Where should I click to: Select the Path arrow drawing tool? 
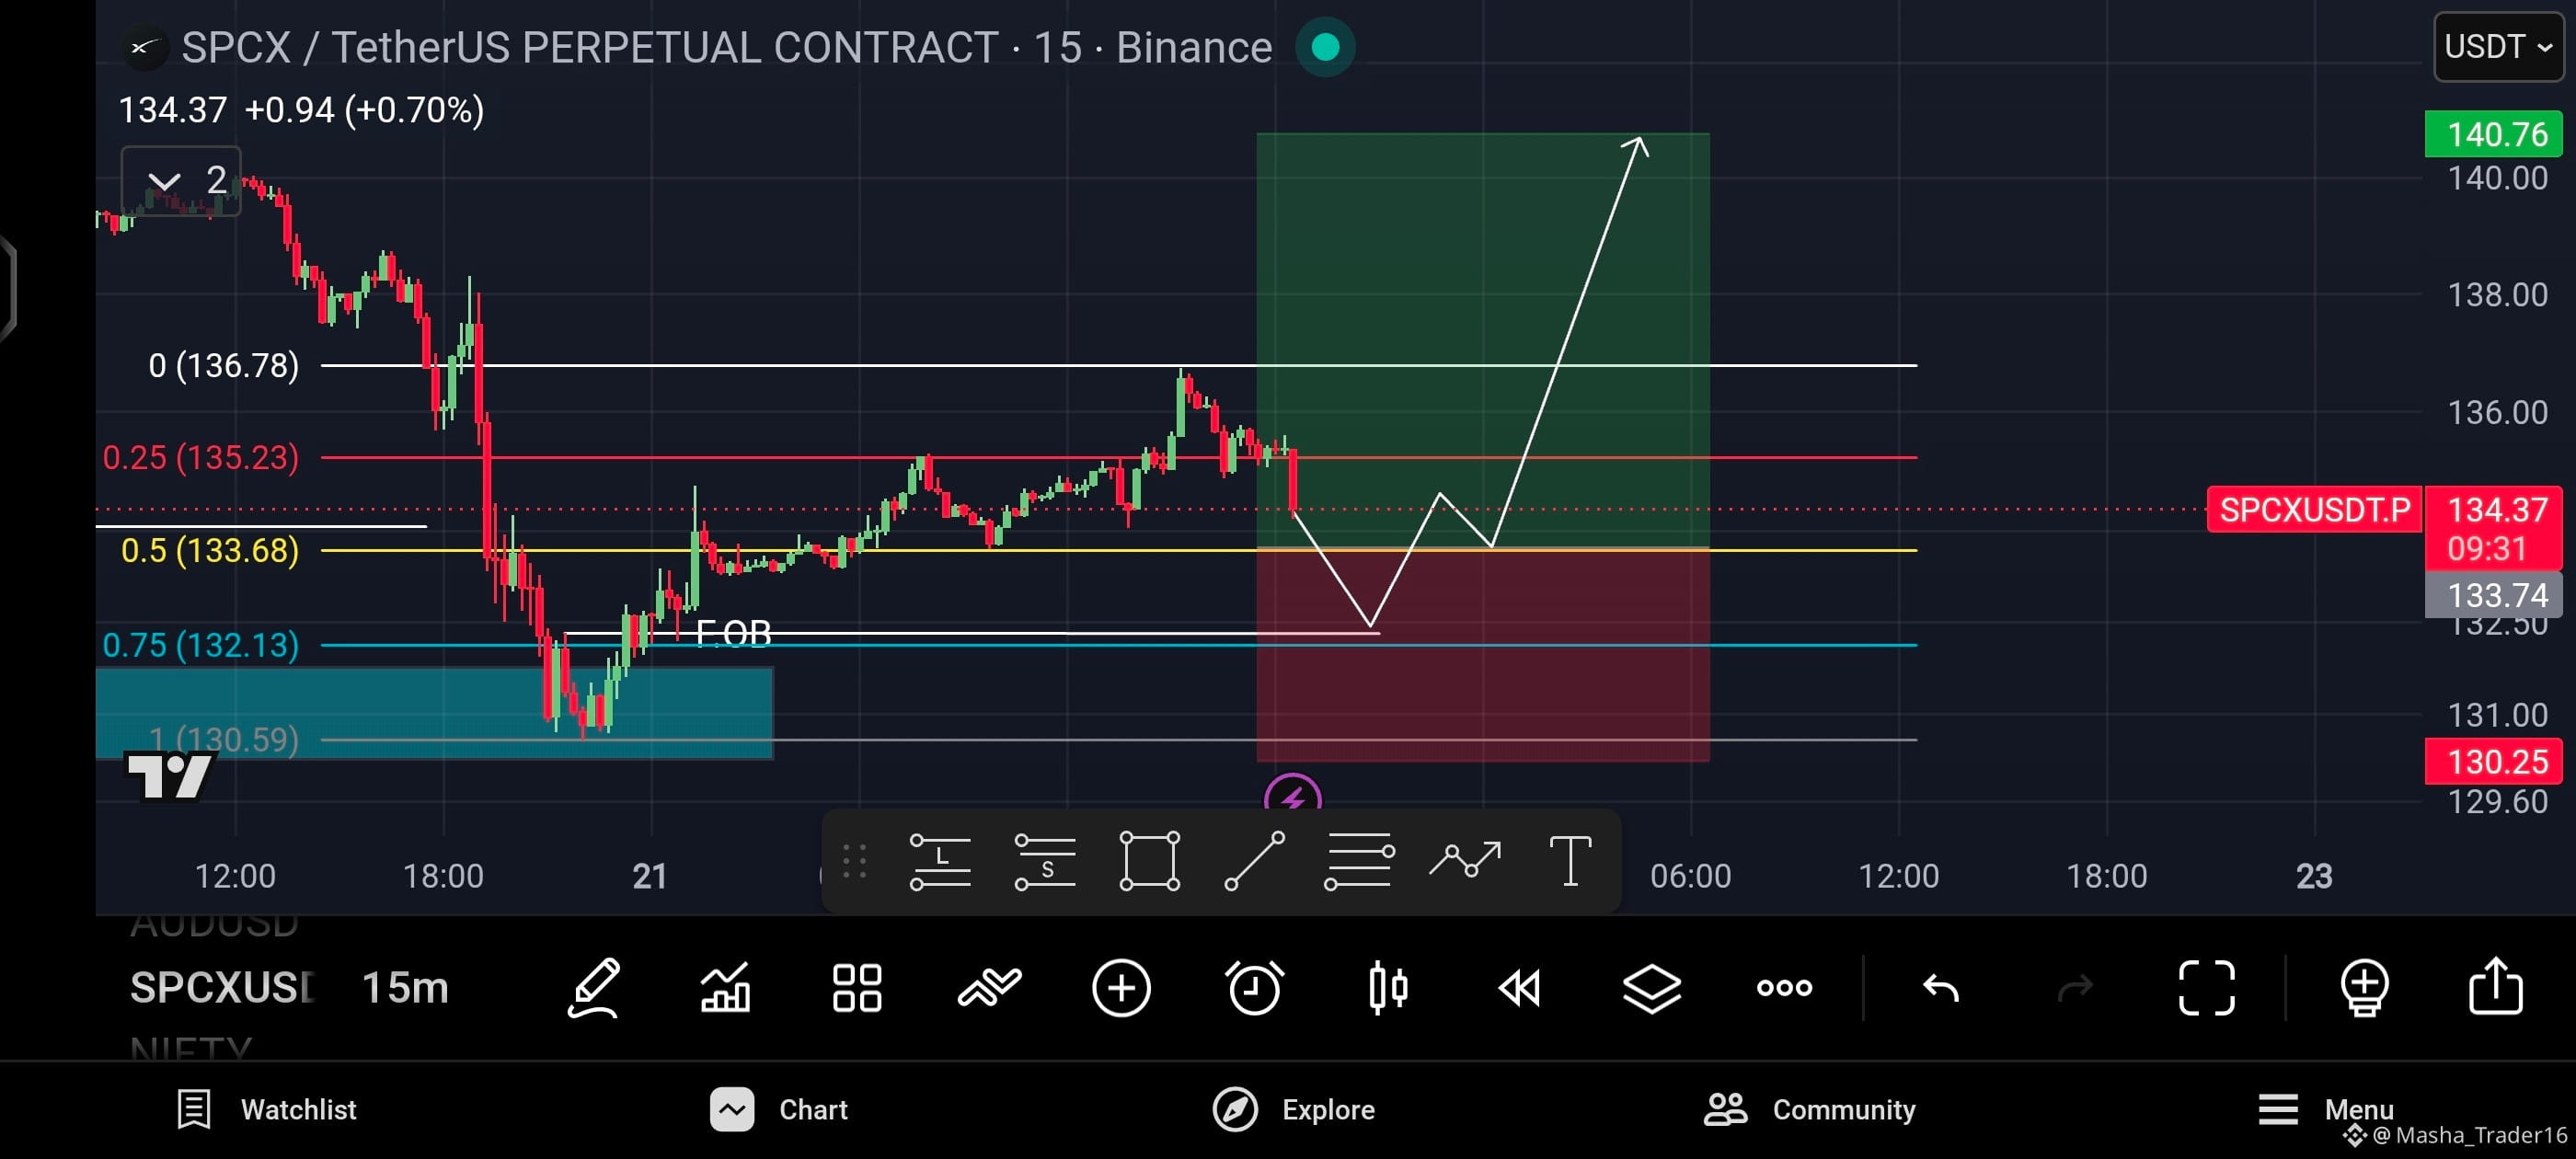pos(1465,860)
